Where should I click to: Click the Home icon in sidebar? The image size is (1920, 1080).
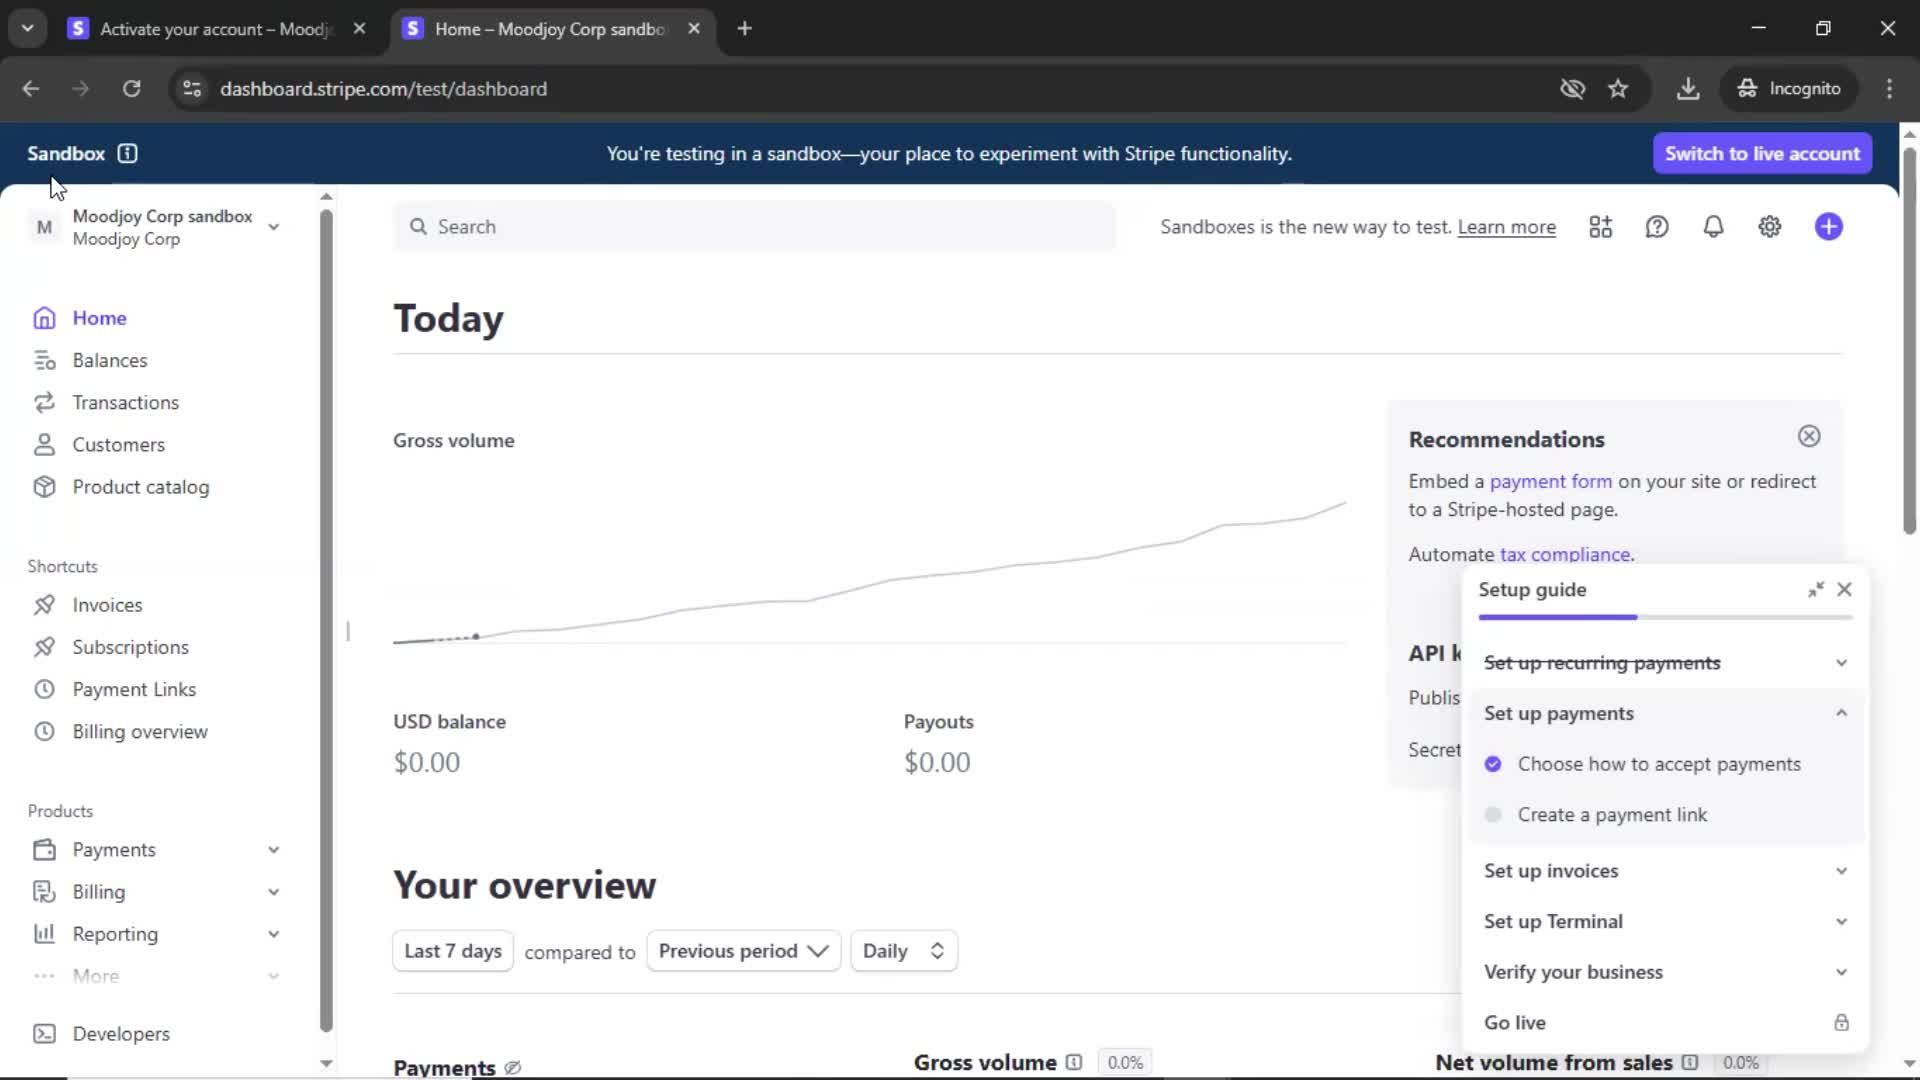44,318
